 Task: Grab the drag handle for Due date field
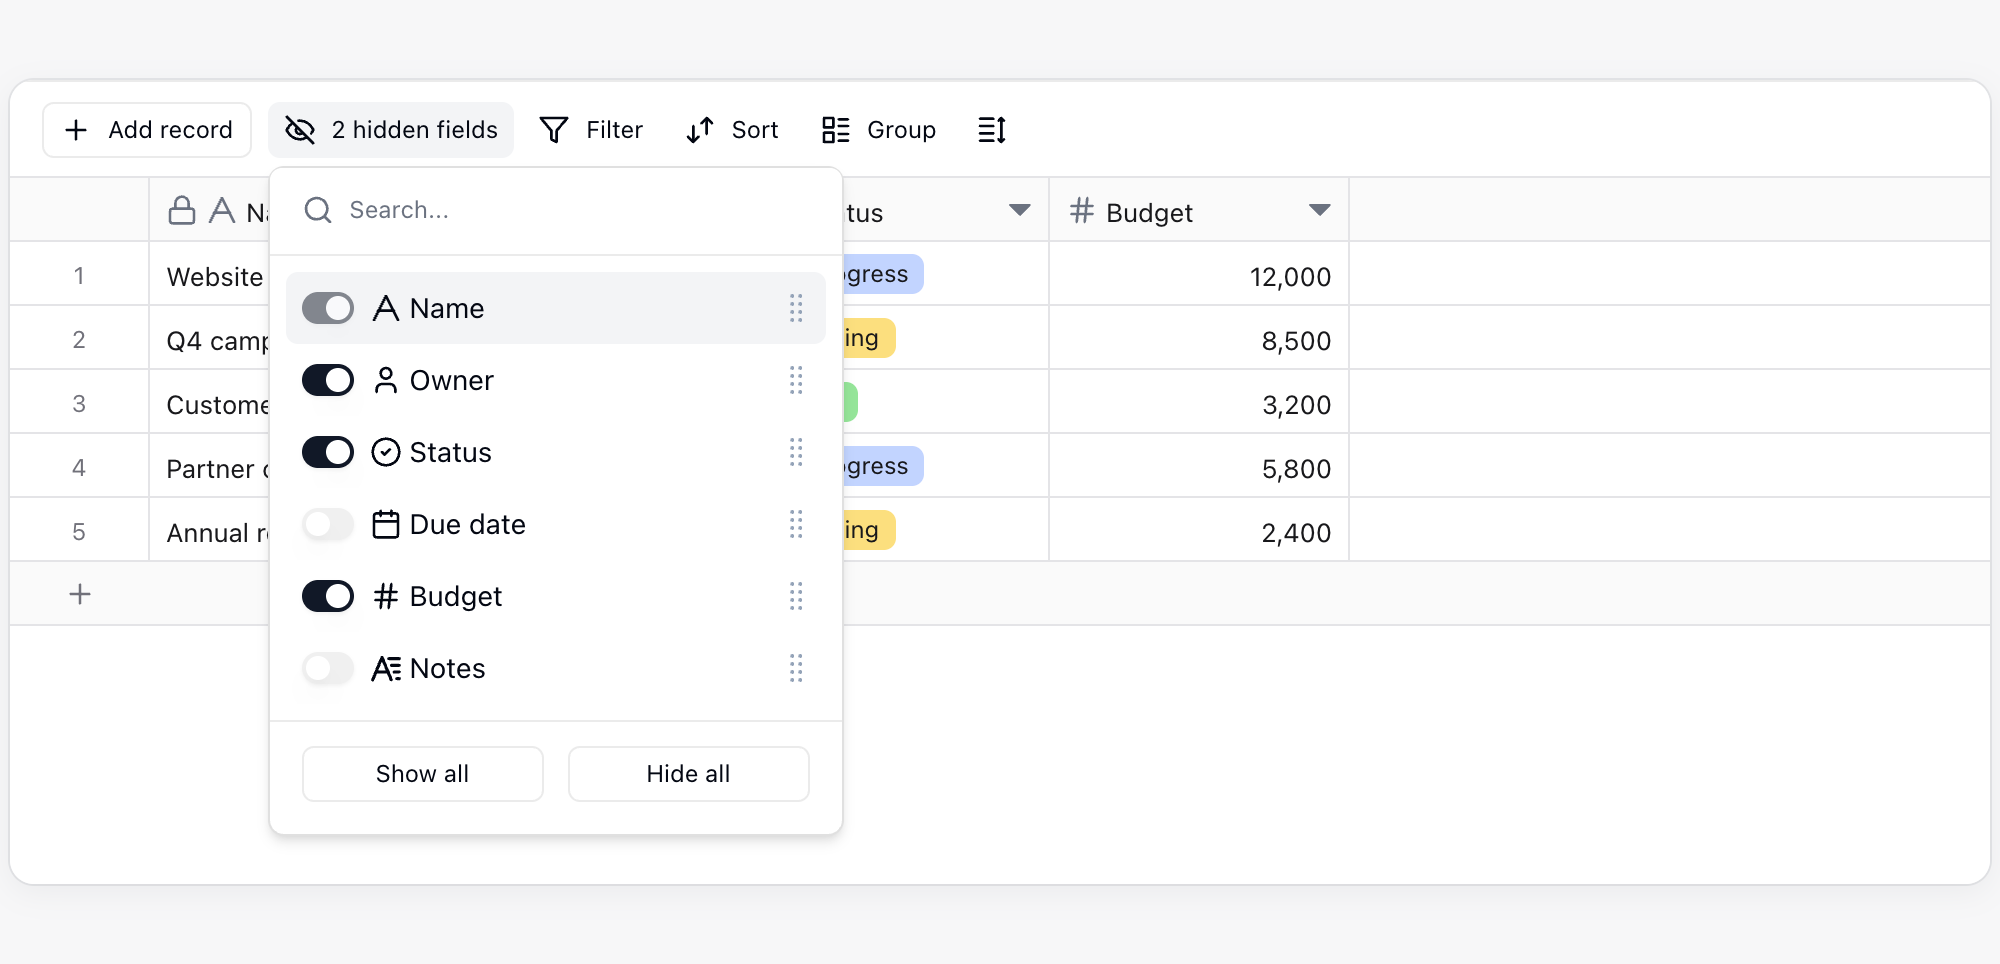(796, 524)
